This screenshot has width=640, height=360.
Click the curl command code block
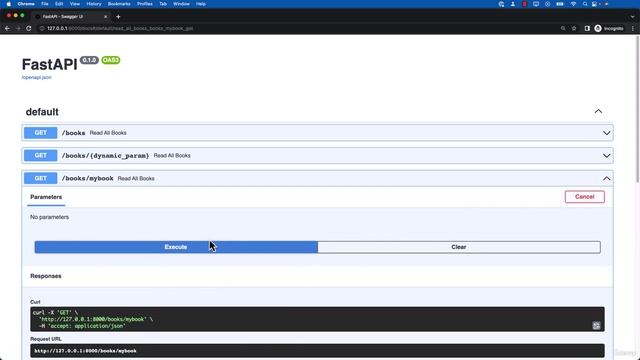(317, 319)
